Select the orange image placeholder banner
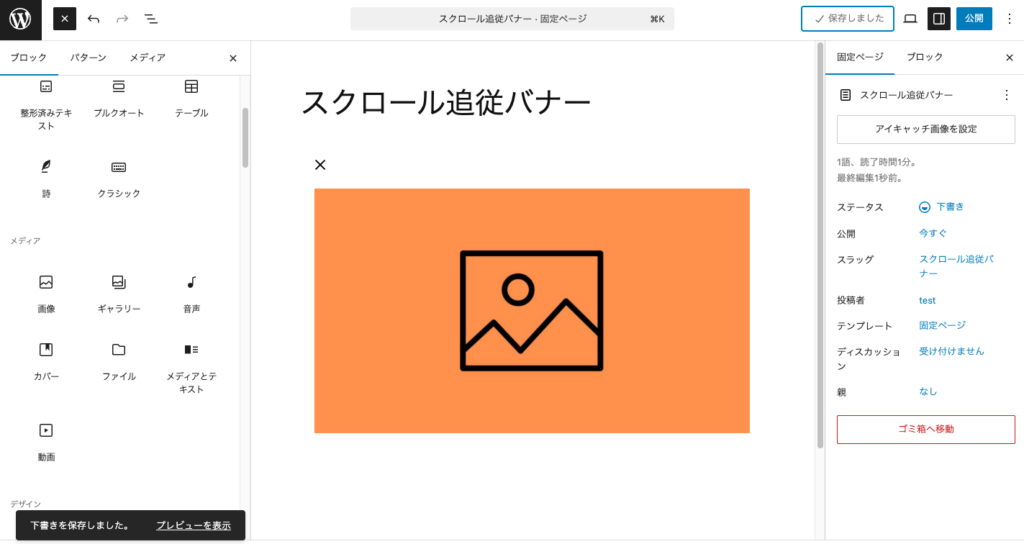The image size is (1024, 544). [532, 311]
